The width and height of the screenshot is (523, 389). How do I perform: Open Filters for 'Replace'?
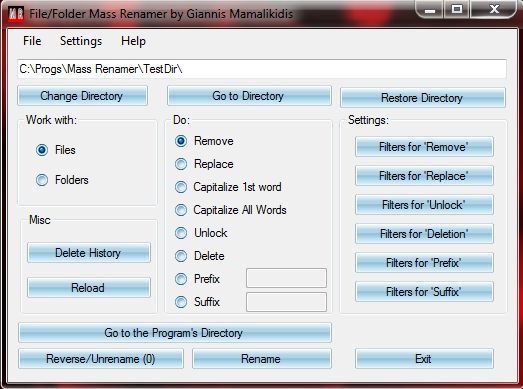(424, 176)
